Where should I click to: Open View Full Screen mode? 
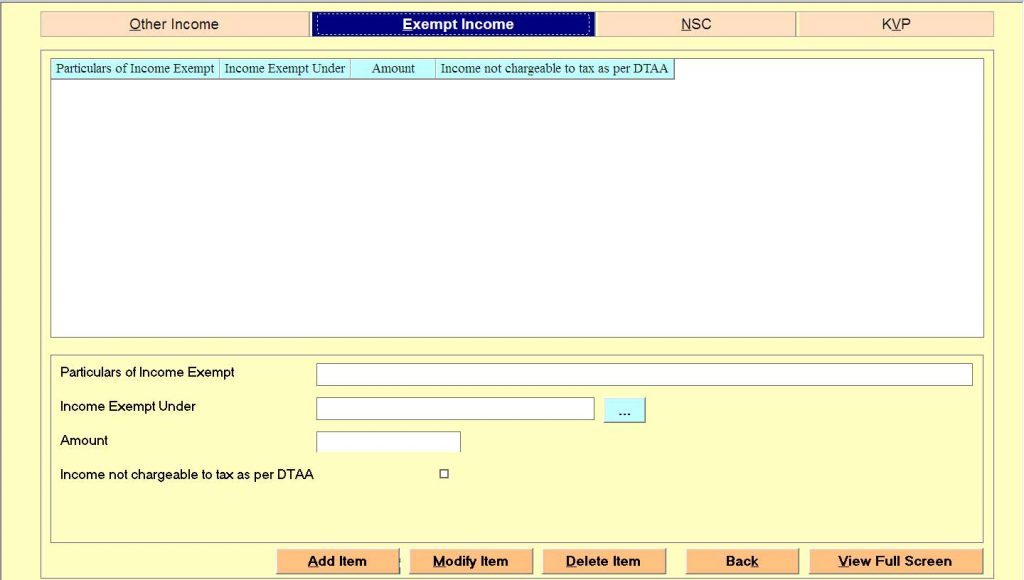click(x=895, y=561)
